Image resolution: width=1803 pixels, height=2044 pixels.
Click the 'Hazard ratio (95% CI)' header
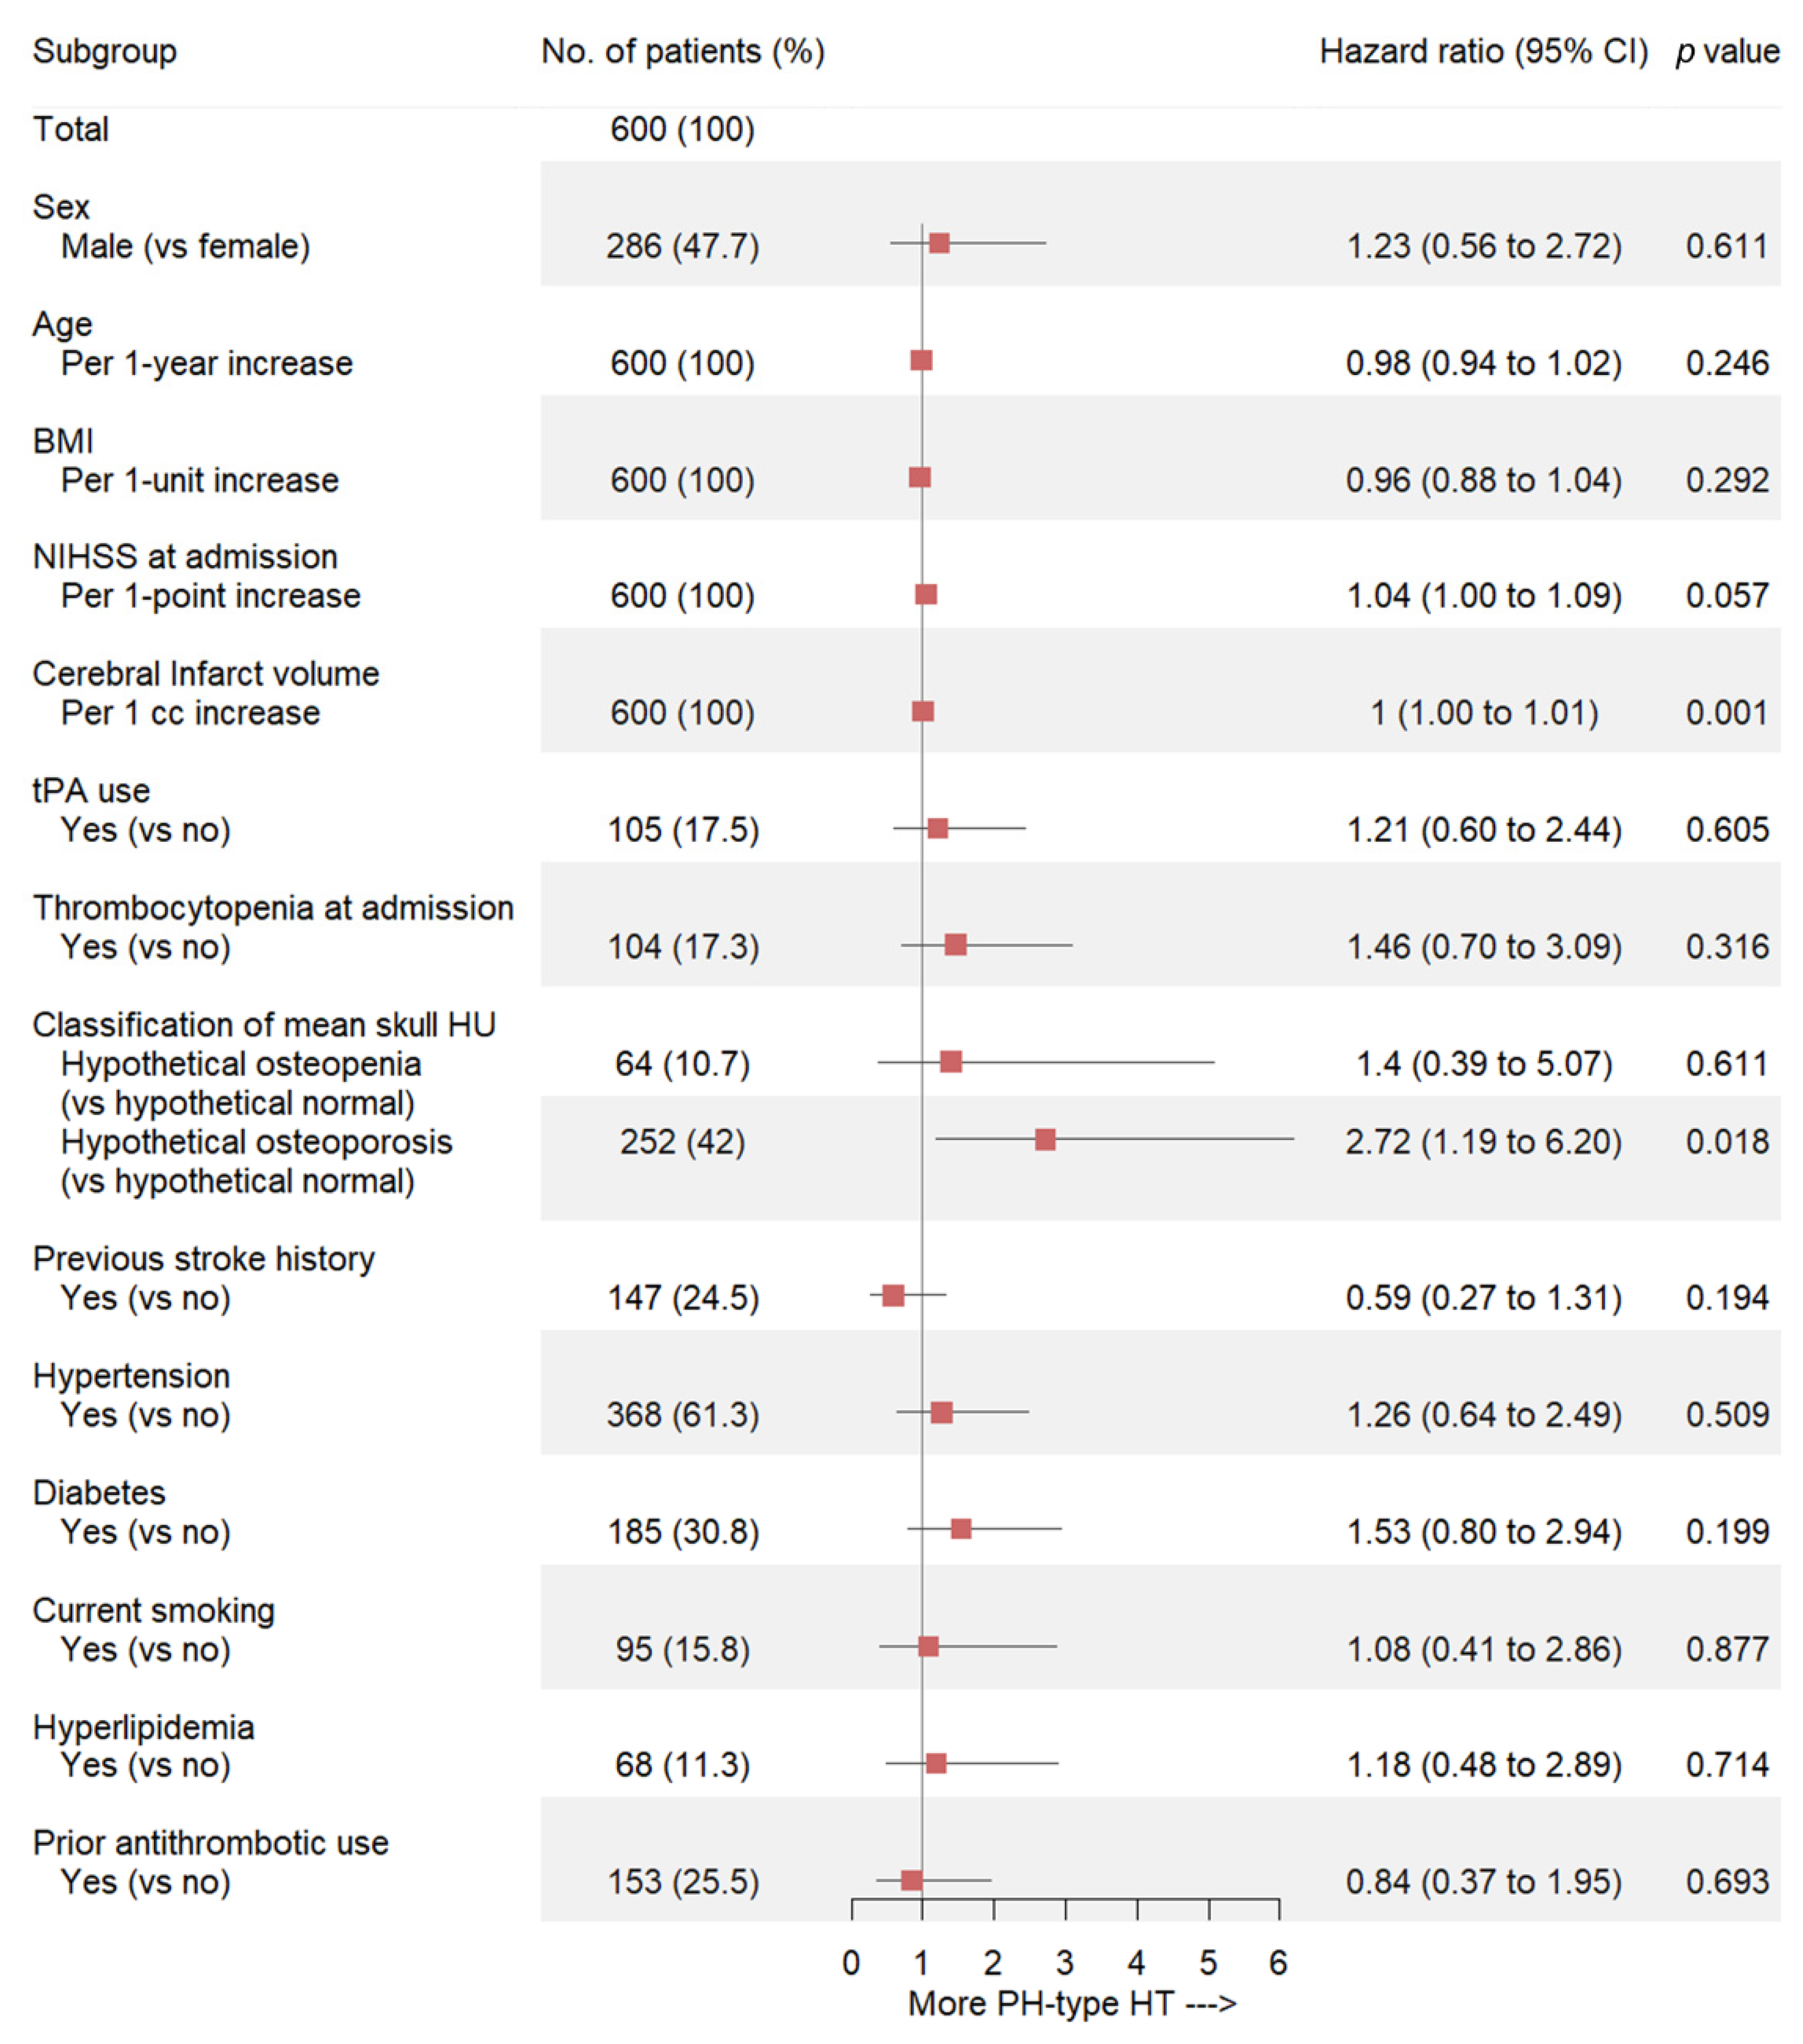coord(1483,51)
